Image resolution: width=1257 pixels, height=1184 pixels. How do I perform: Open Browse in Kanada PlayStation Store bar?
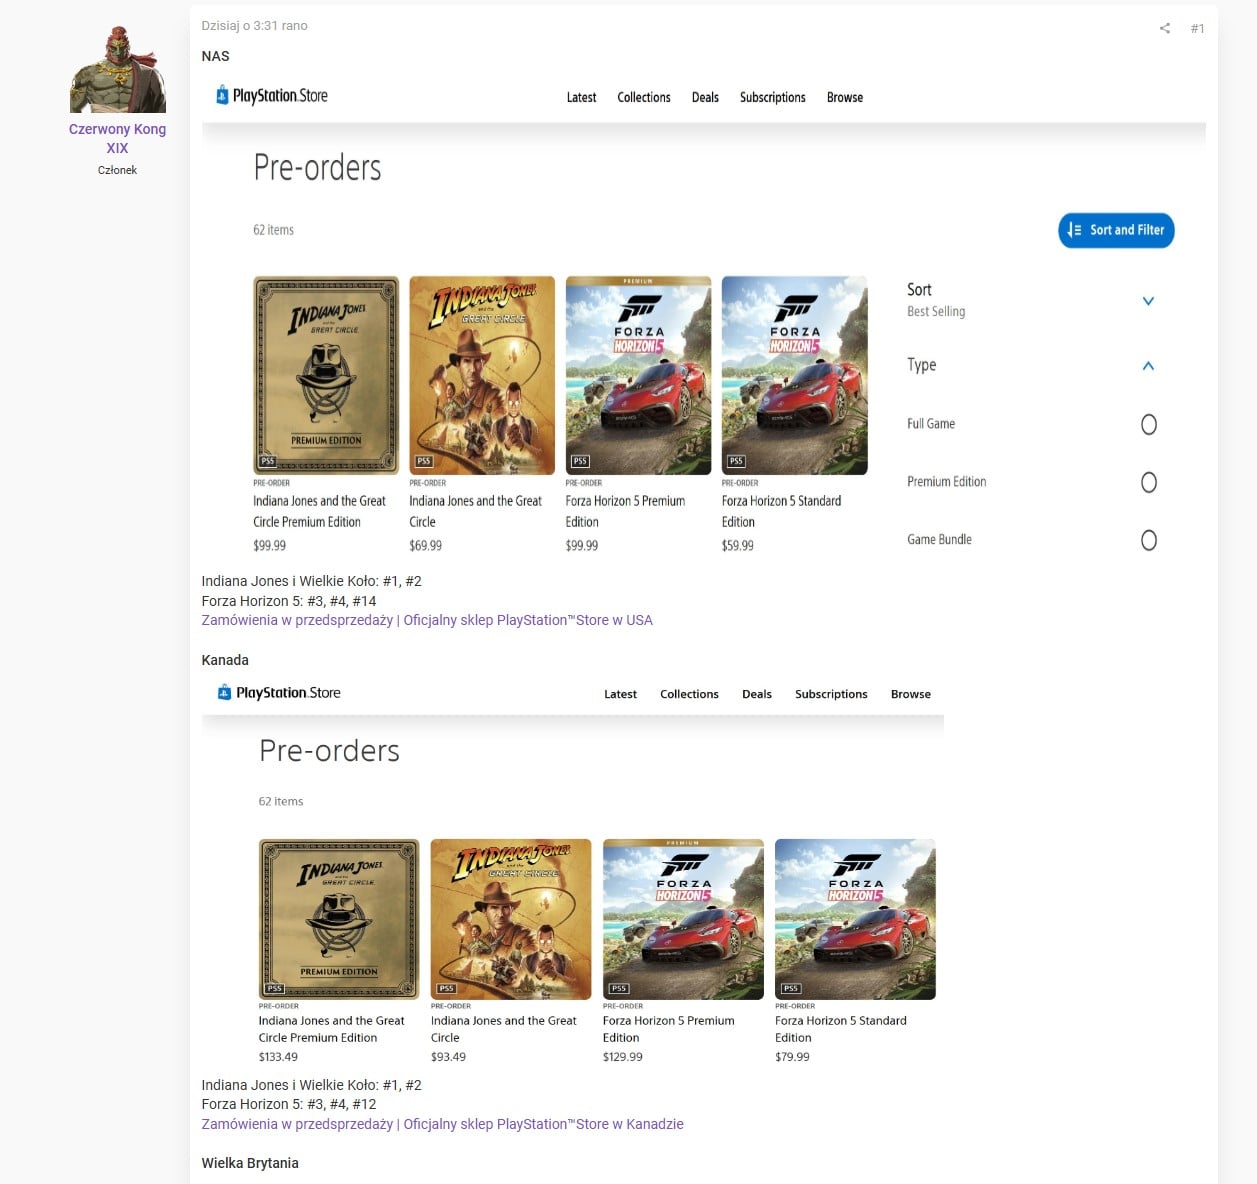coord(911,694)
